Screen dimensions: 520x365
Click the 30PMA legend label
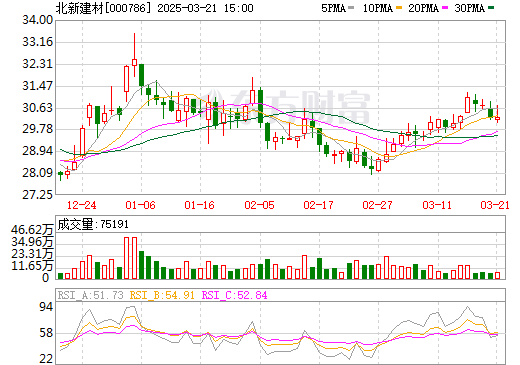point(469,8)
